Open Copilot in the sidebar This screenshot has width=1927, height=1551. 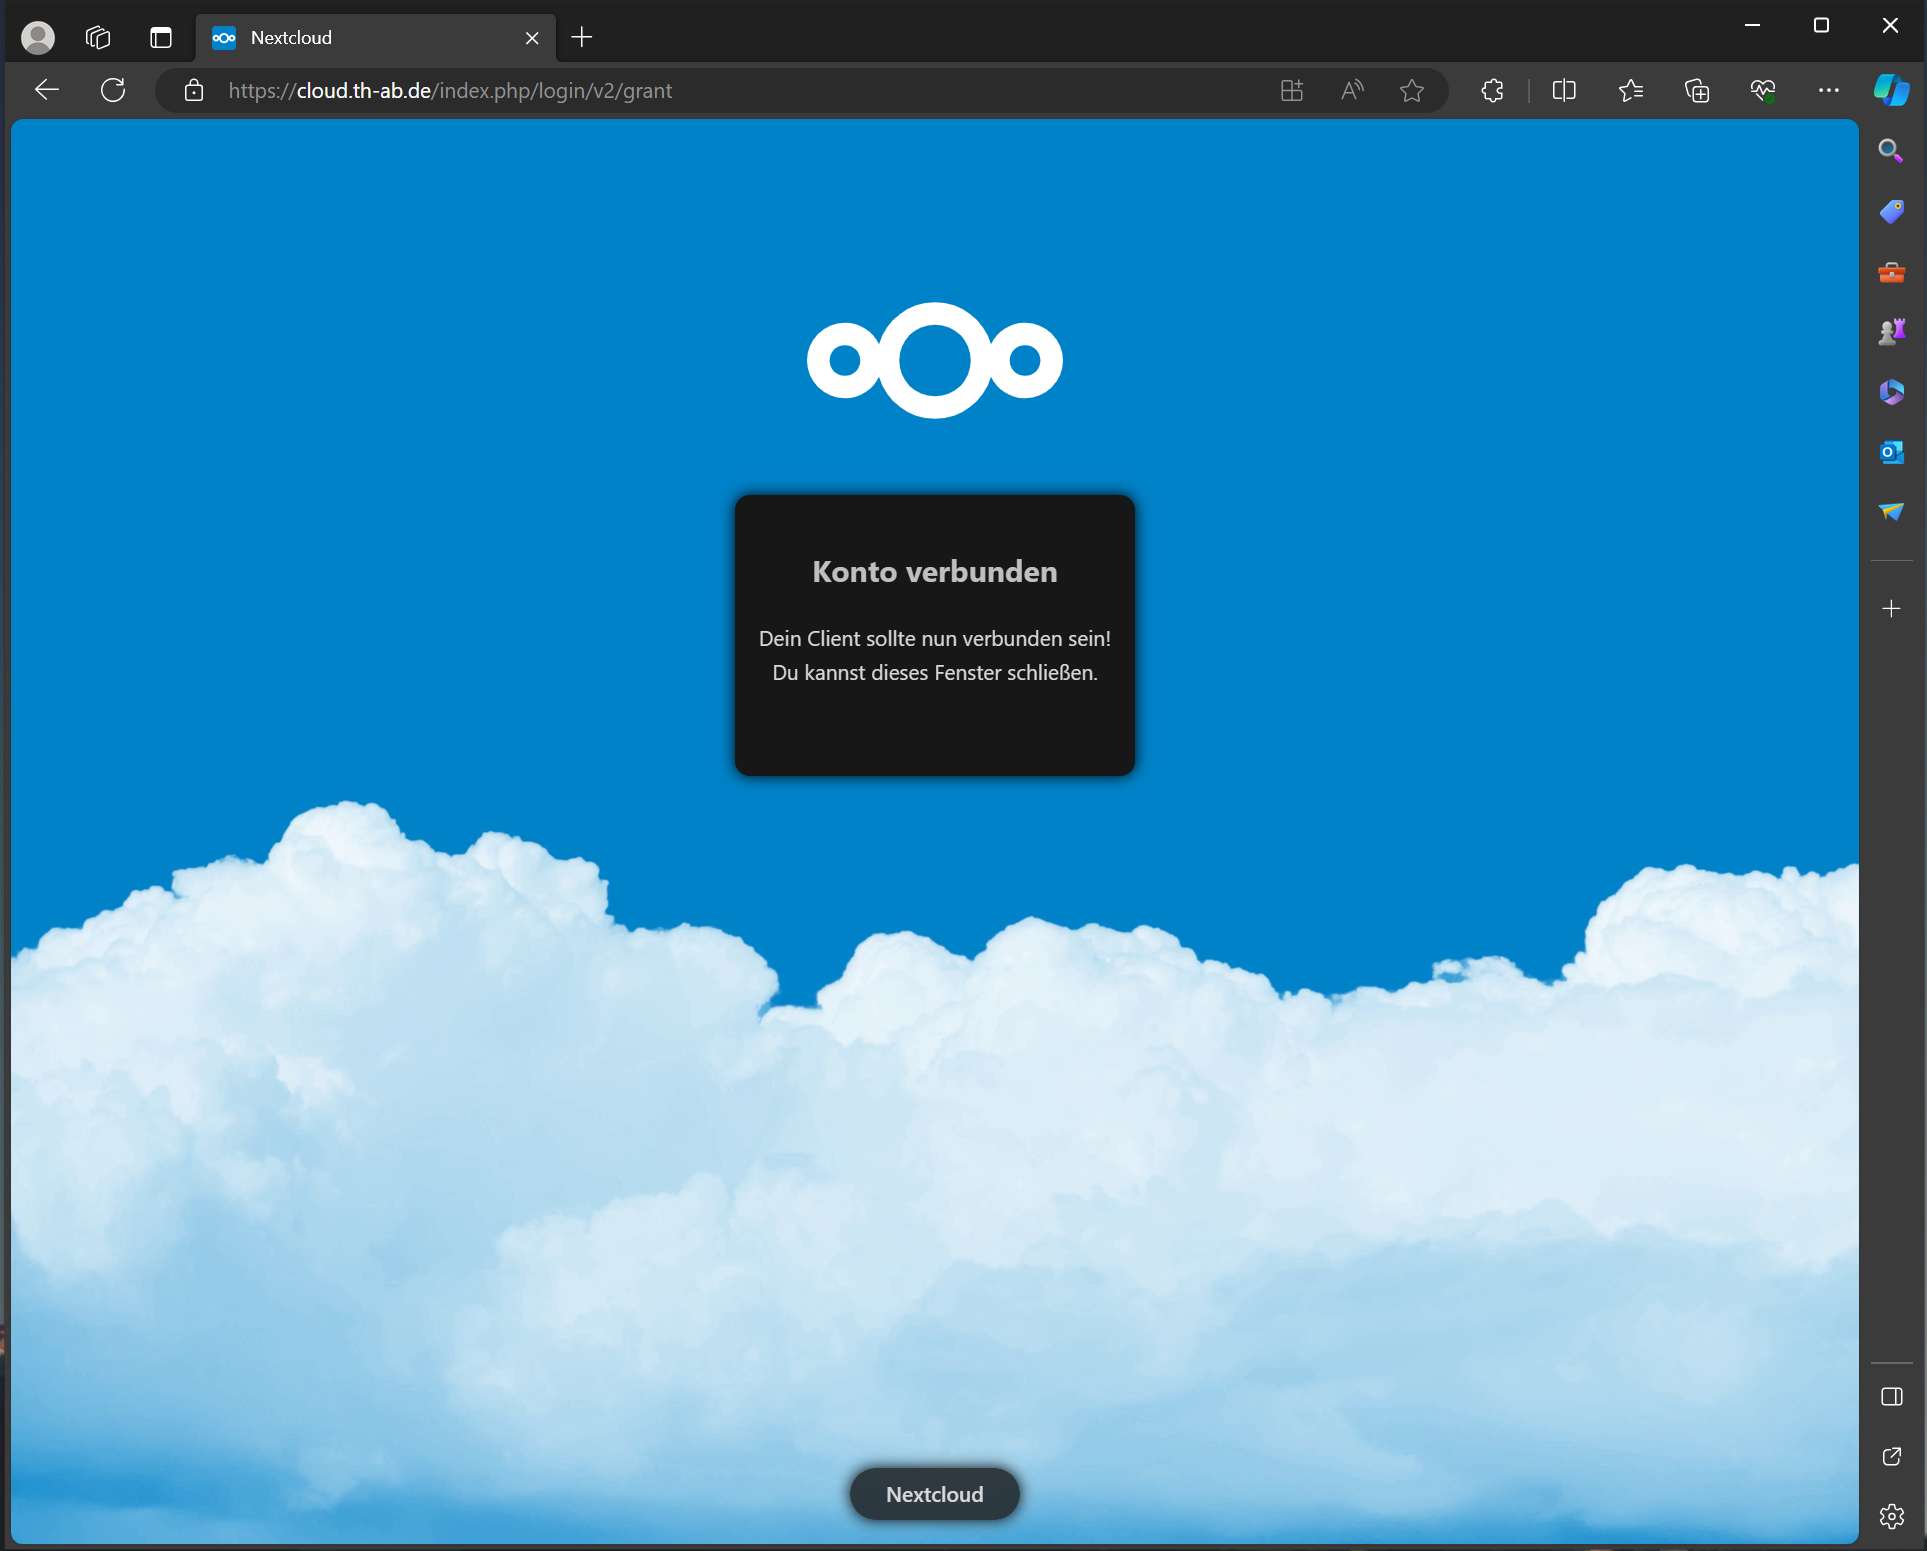click(x=1891, y=90)
